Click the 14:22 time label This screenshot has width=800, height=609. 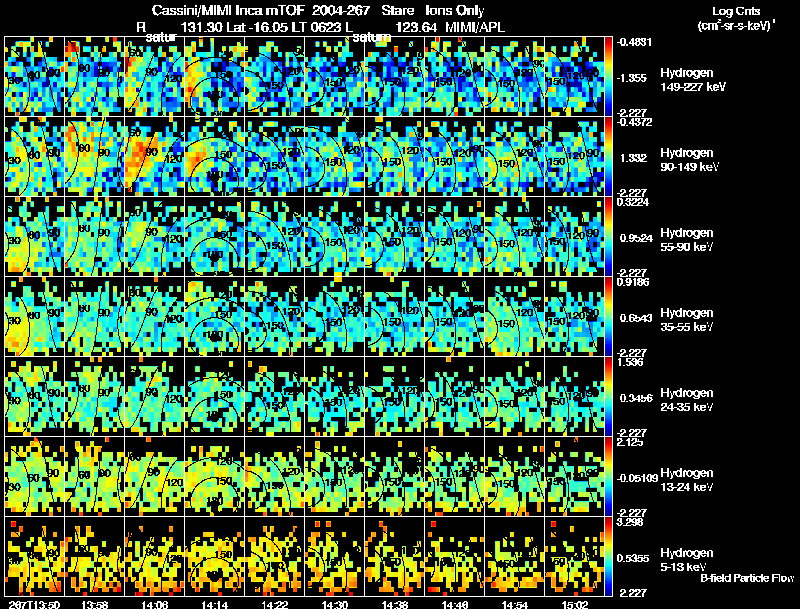[274, 605]
